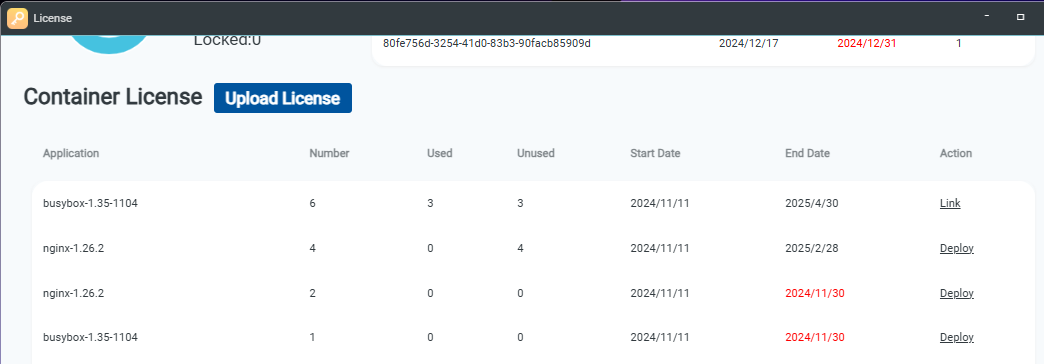
Task: Click the Number column header
Action: (329, 153)
